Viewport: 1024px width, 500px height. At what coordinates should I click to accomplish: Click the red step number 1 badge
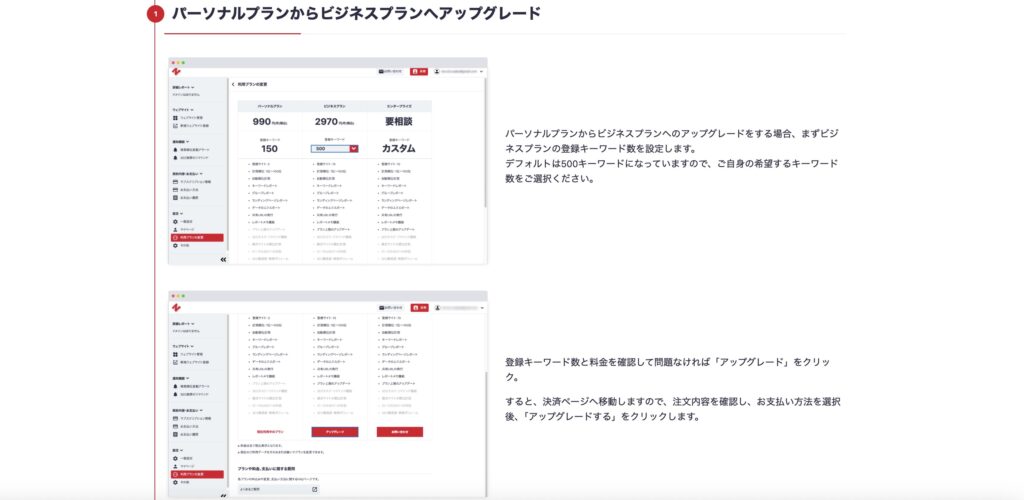tap(155, 14)
